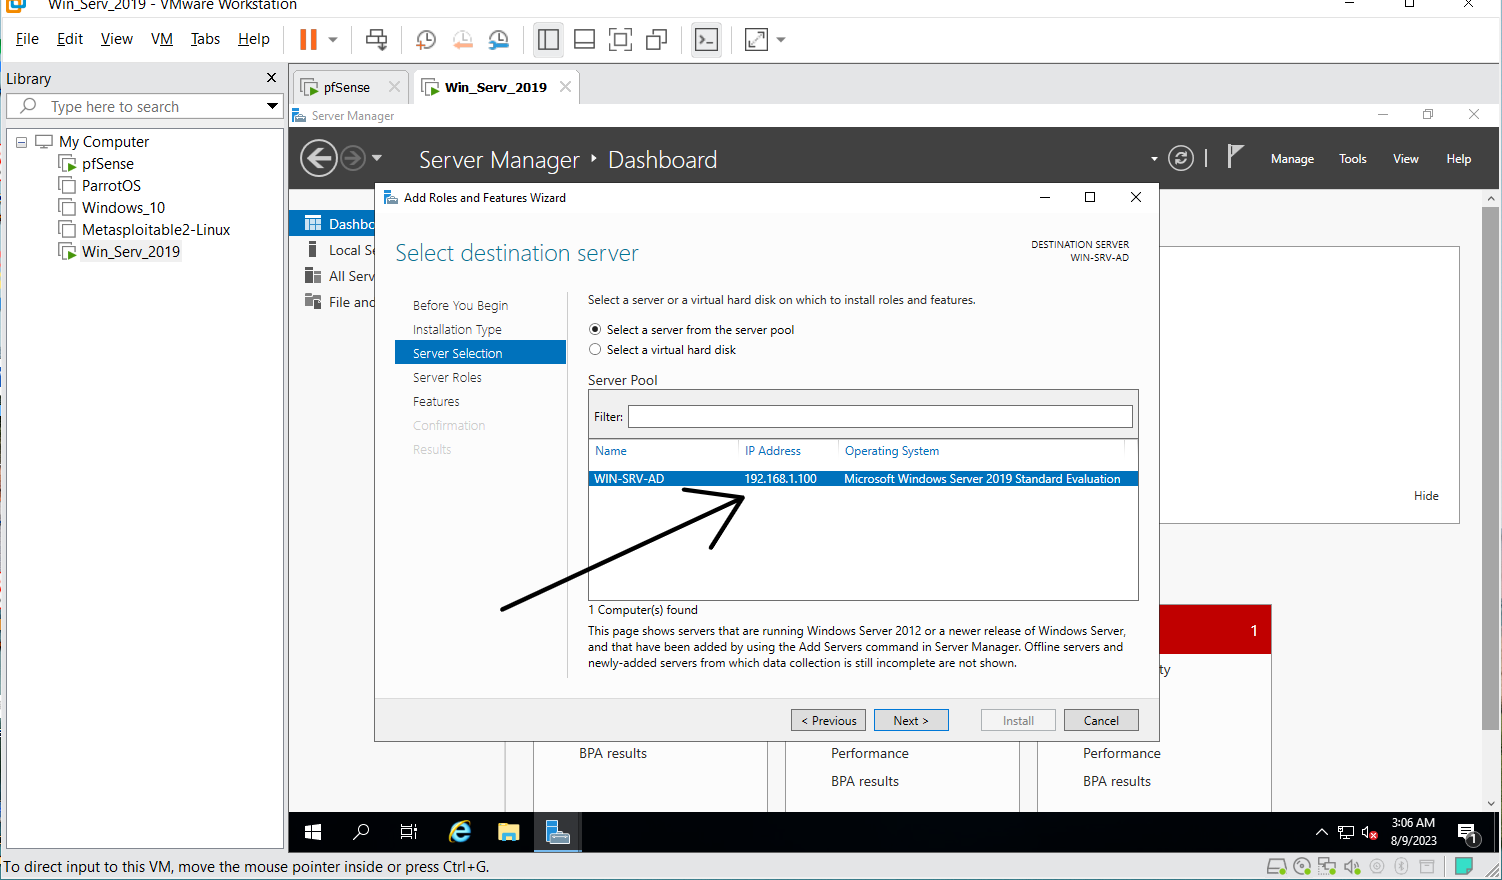
Task: Open taskbar search
Action: pyautogui.click(x=361, y=832)
